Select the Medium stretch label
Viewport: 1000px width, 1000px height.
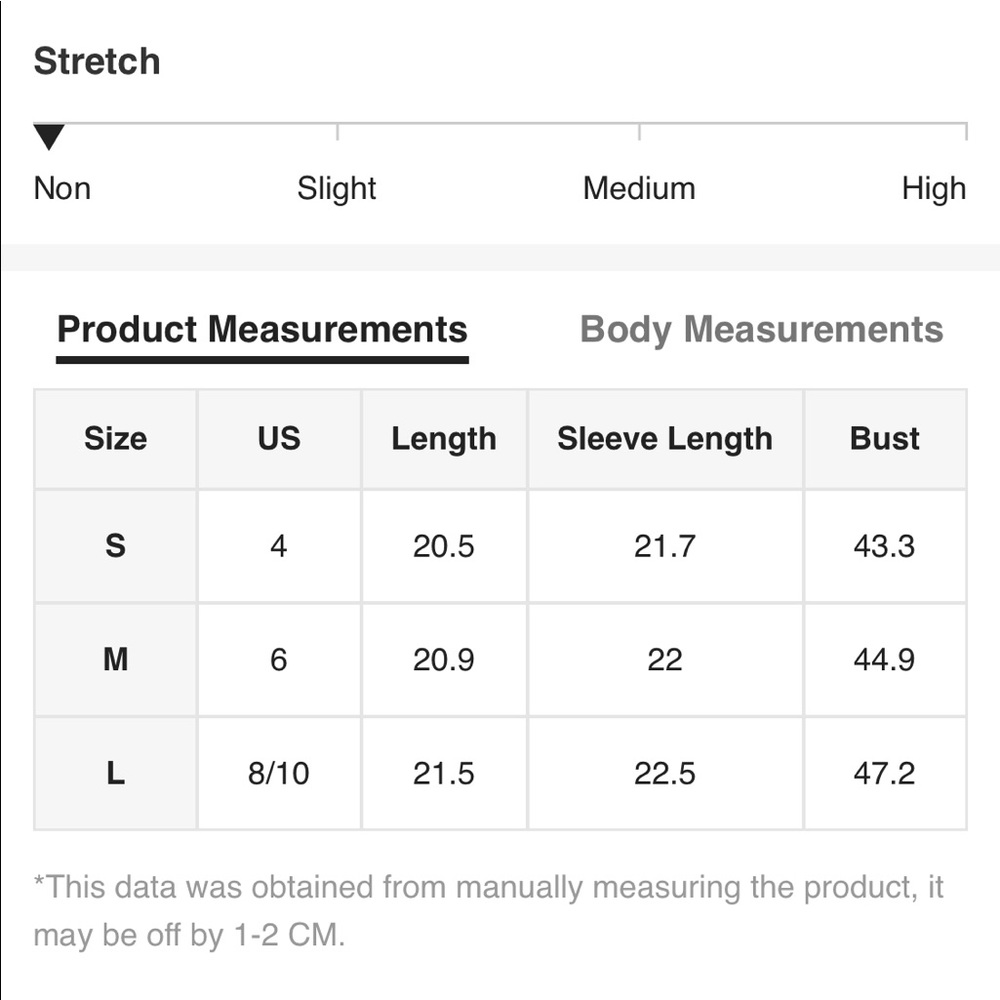639,189
